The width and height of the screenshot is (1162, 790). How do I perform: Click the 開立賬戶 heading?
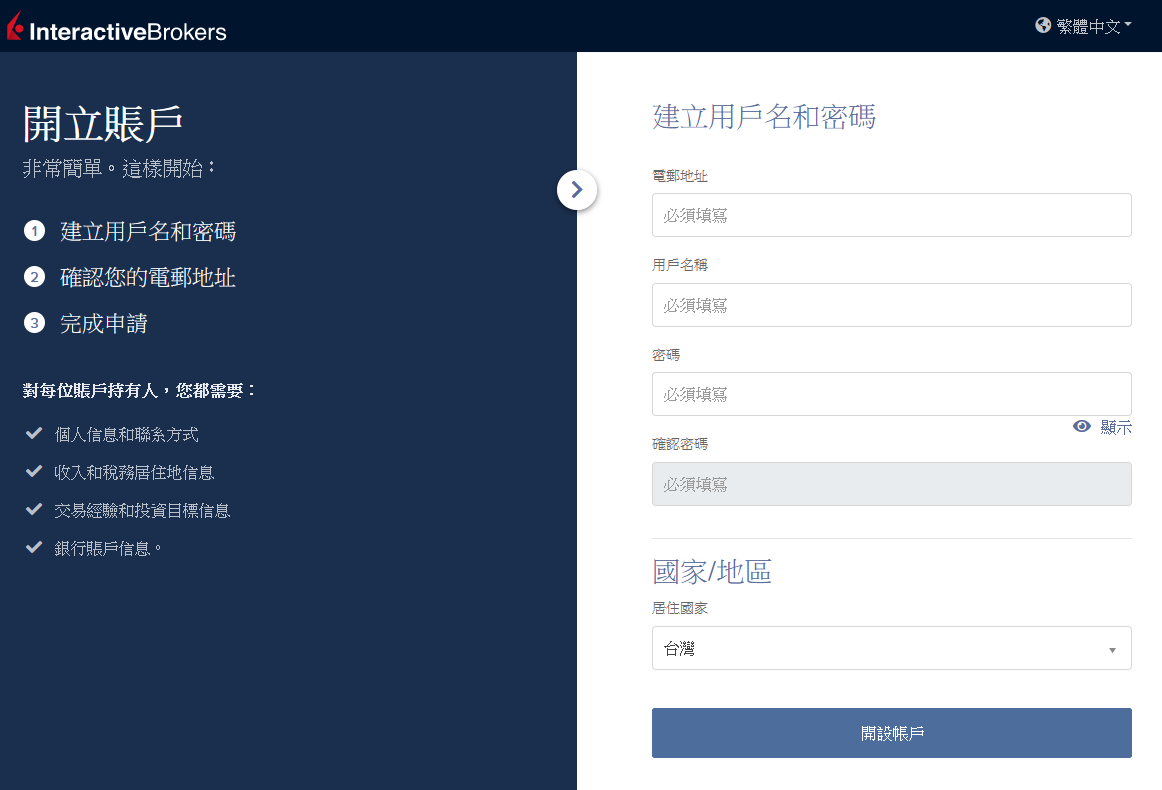[102, 124]
